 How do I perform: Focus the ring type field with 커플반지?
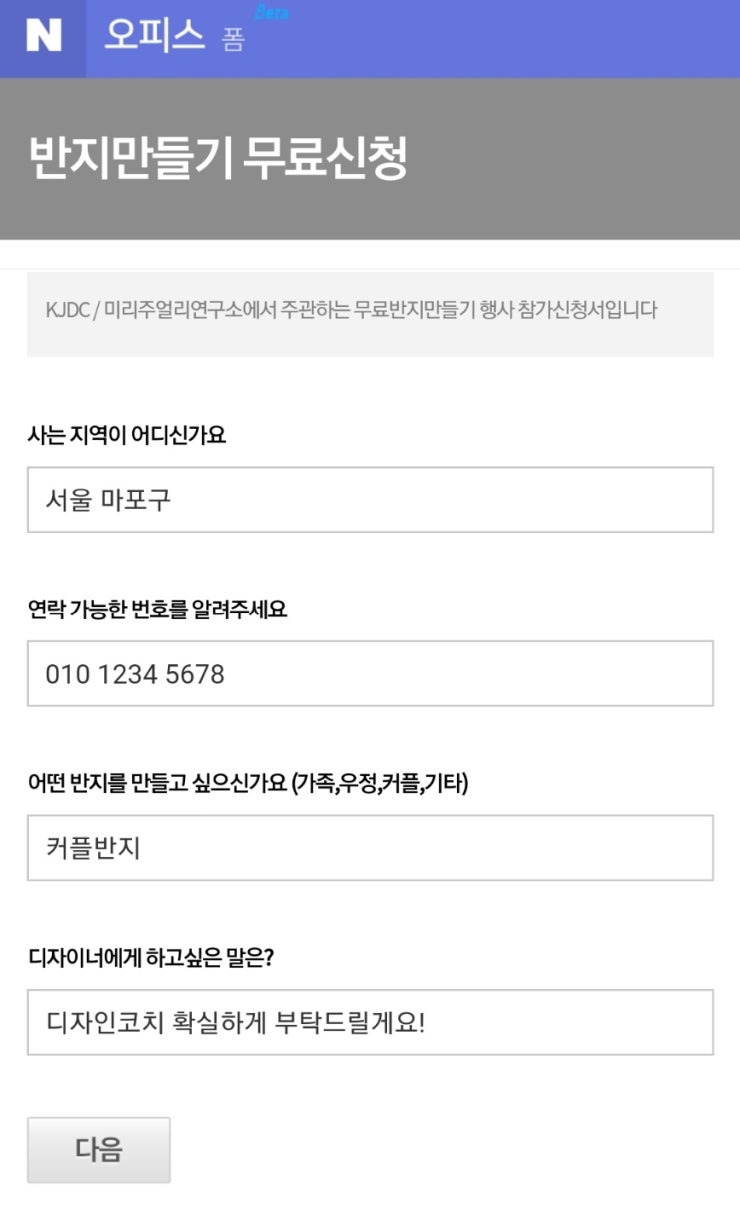tap(370, 848)
